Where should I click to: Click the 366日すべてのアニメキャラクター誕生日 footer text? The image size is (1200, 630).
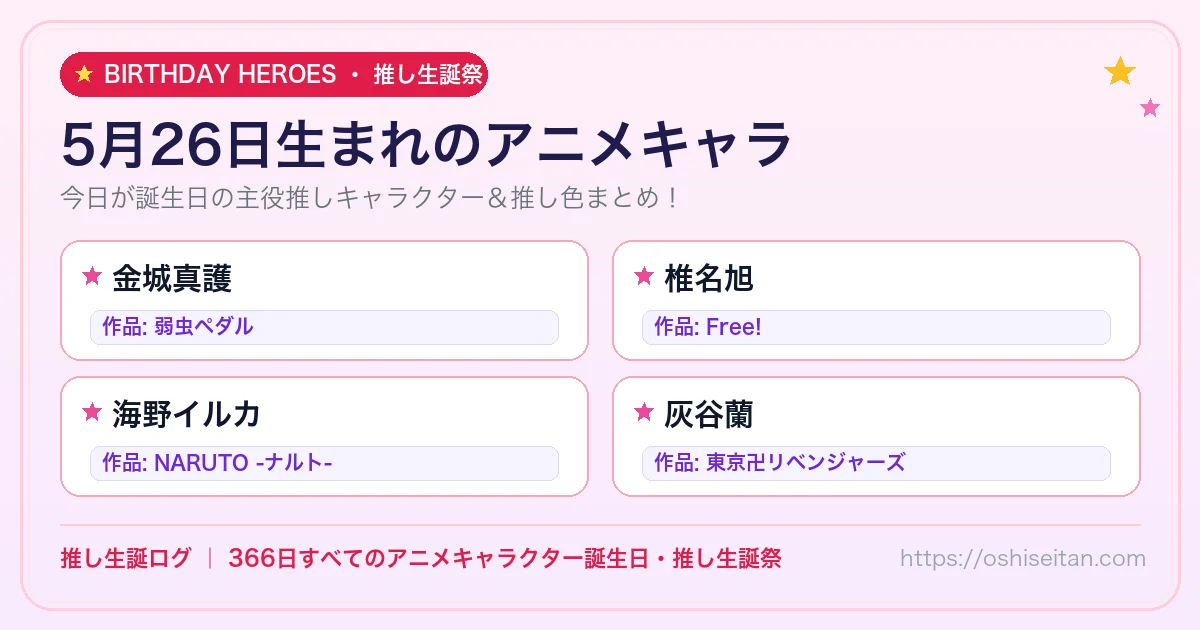click(438, 558)
